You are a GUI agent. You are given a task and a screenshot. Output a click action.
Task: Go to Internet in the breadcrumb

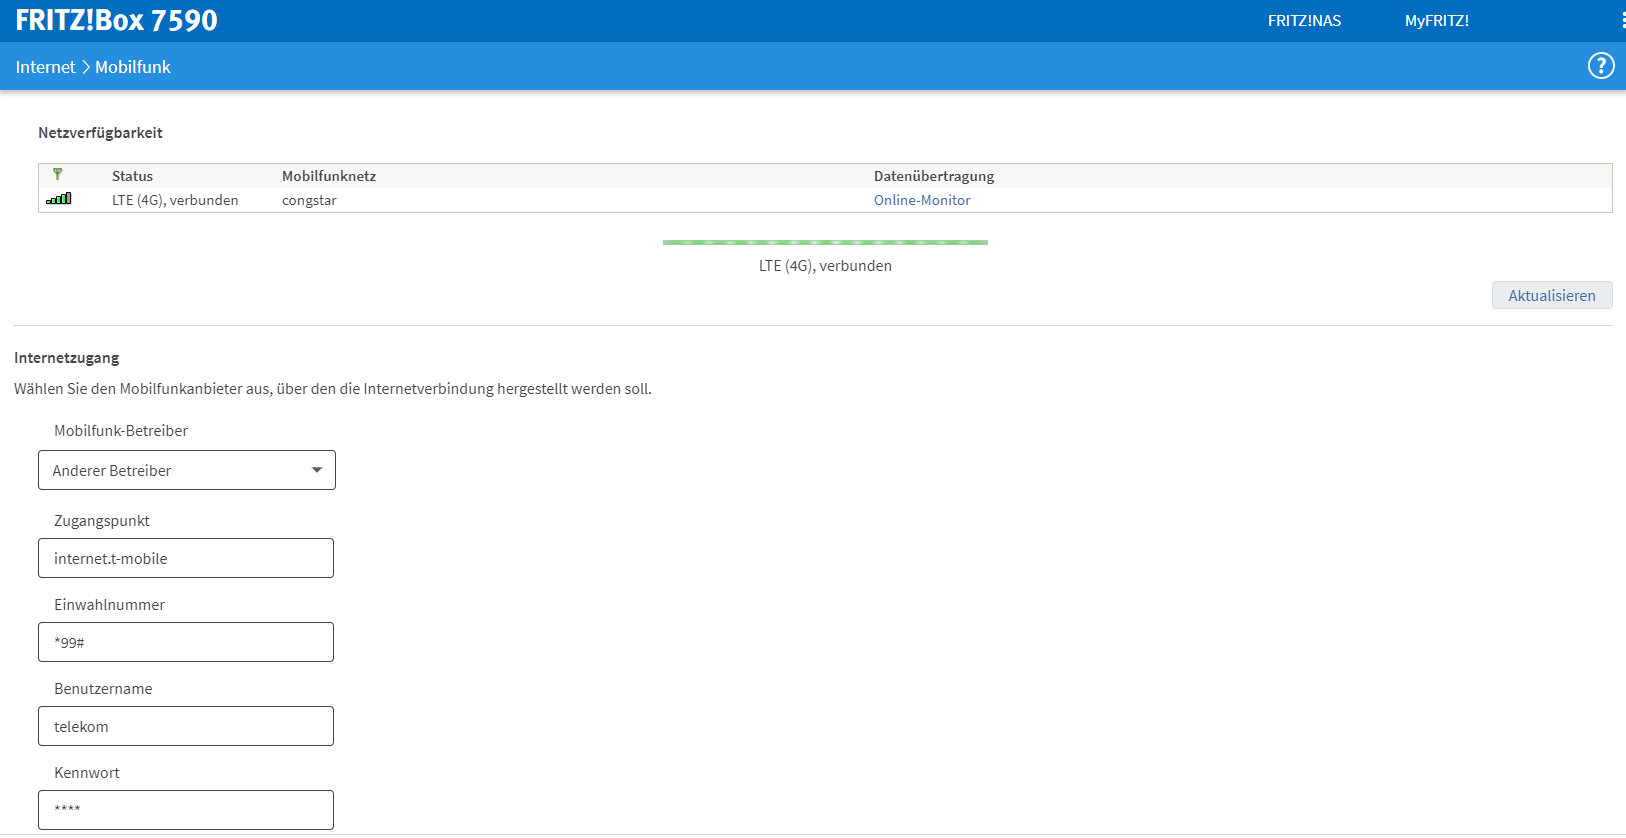click(45, 67)
